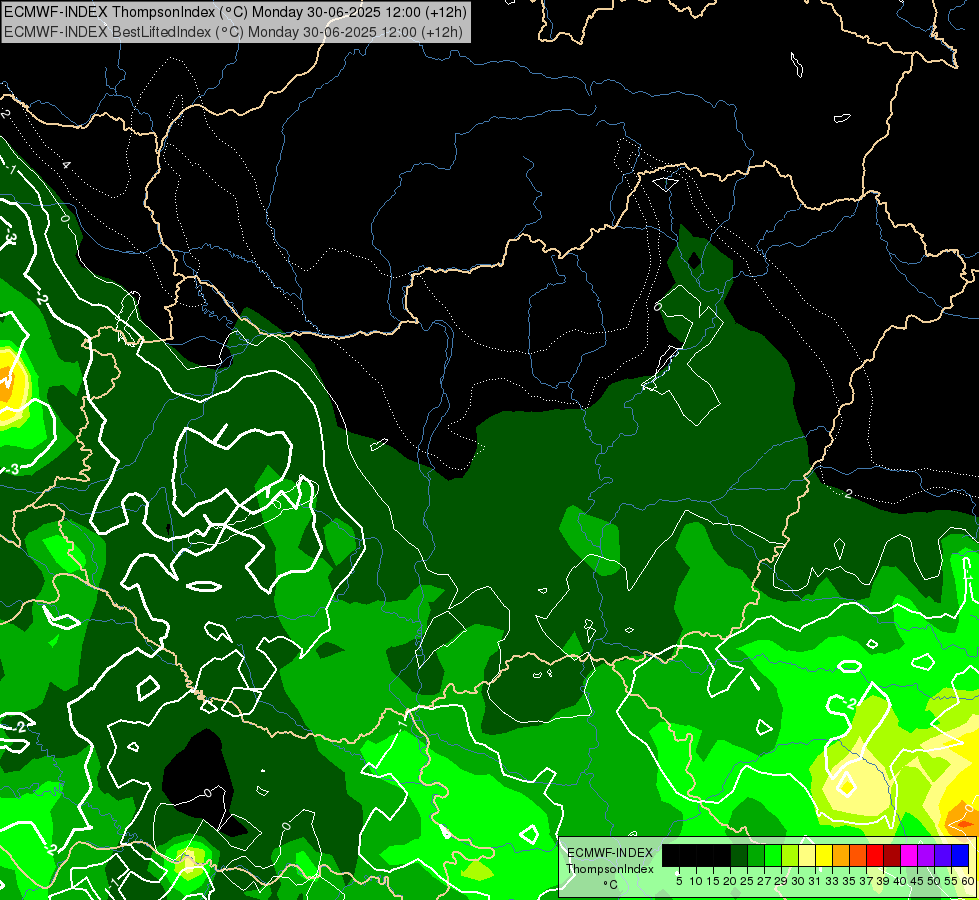Click the blue 55–60 legend swatch
This screenshot has width=979, height=900.
coord(960,855)
